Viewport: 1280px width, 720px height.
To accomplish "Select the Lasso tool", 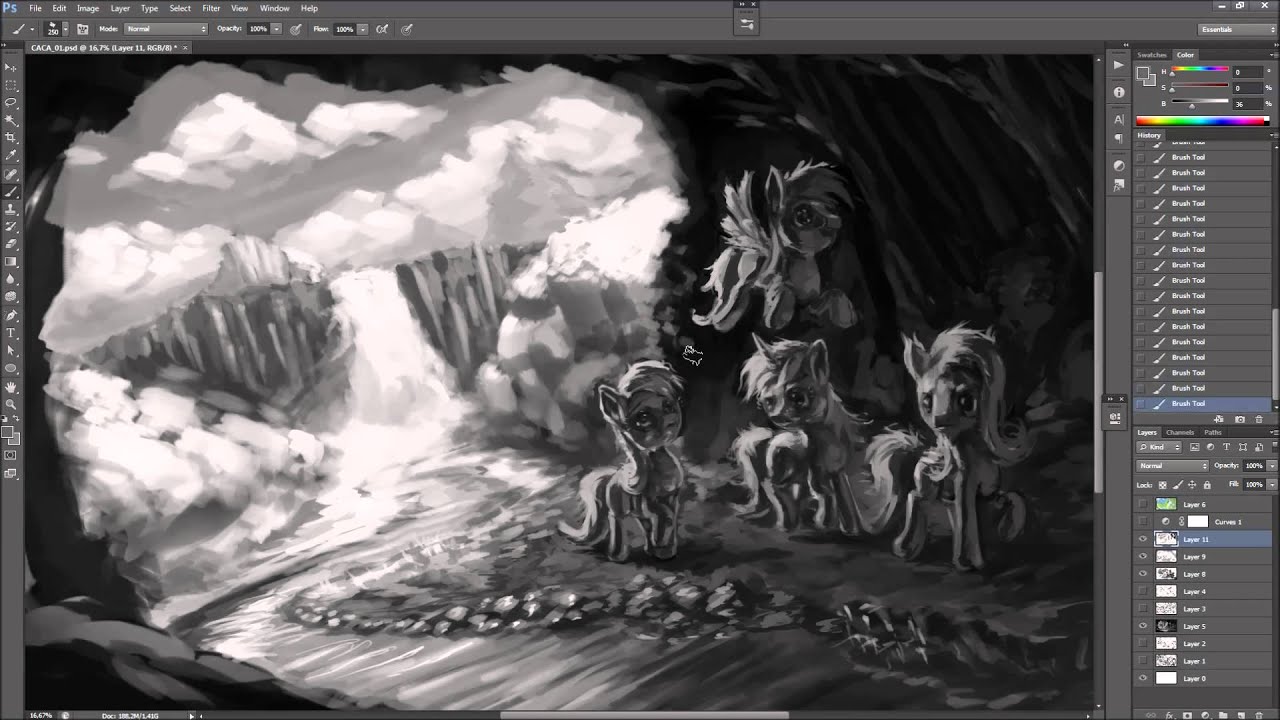I will (x=11, y=102).
